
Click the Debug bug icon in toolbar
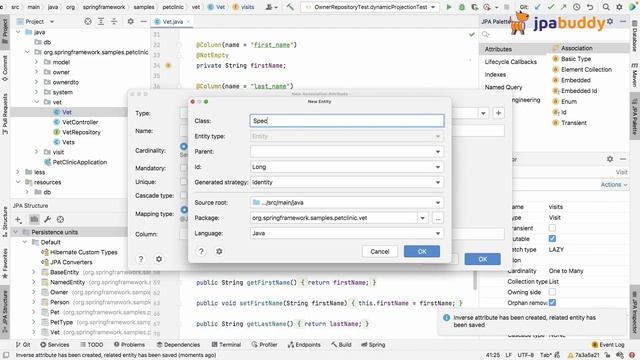(x=462, y=7)
